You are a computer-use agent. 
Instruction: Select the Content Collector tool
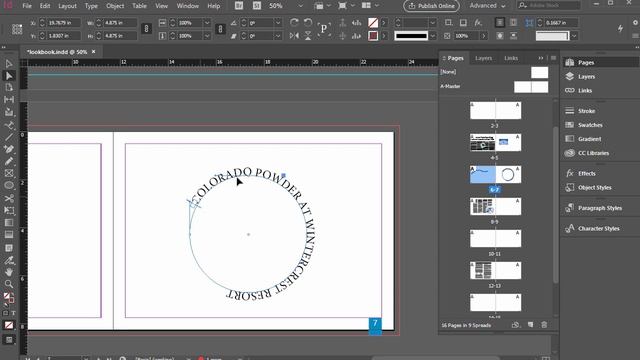point(9,112)
